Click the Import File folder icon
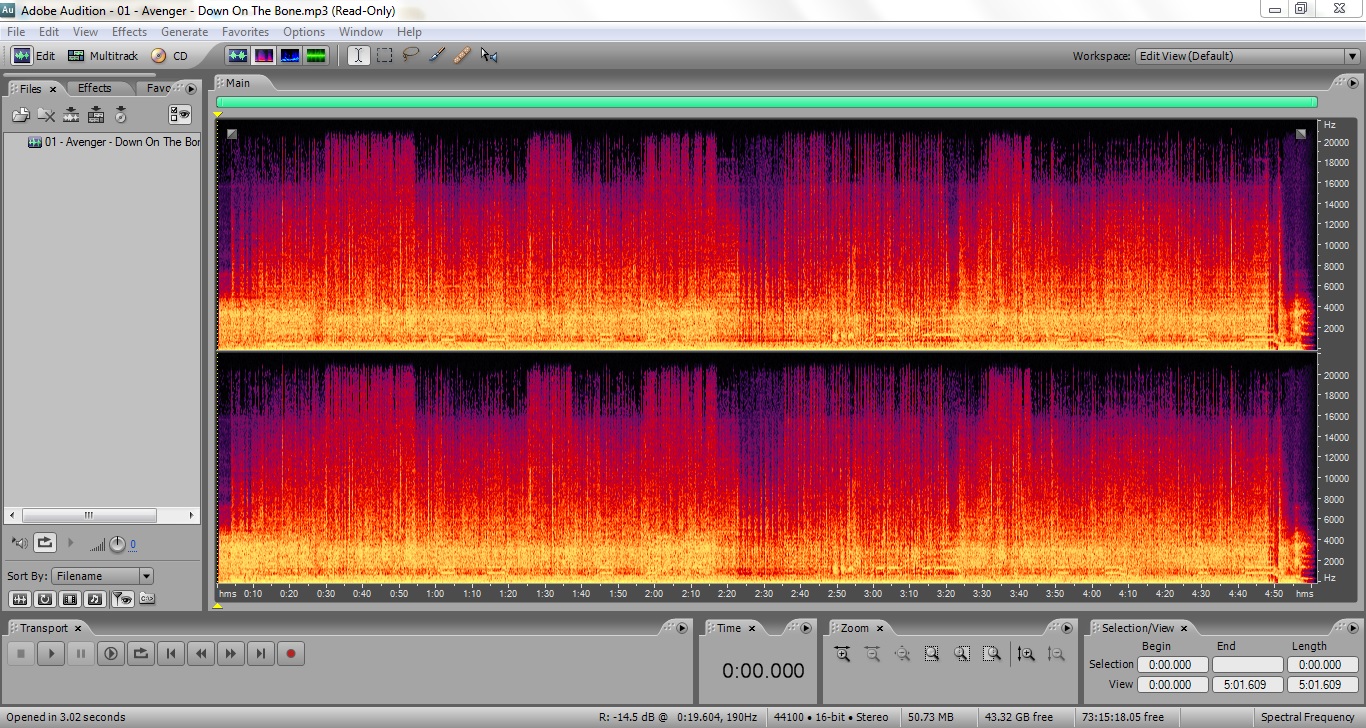1366x728 pixels. point(20,115)
